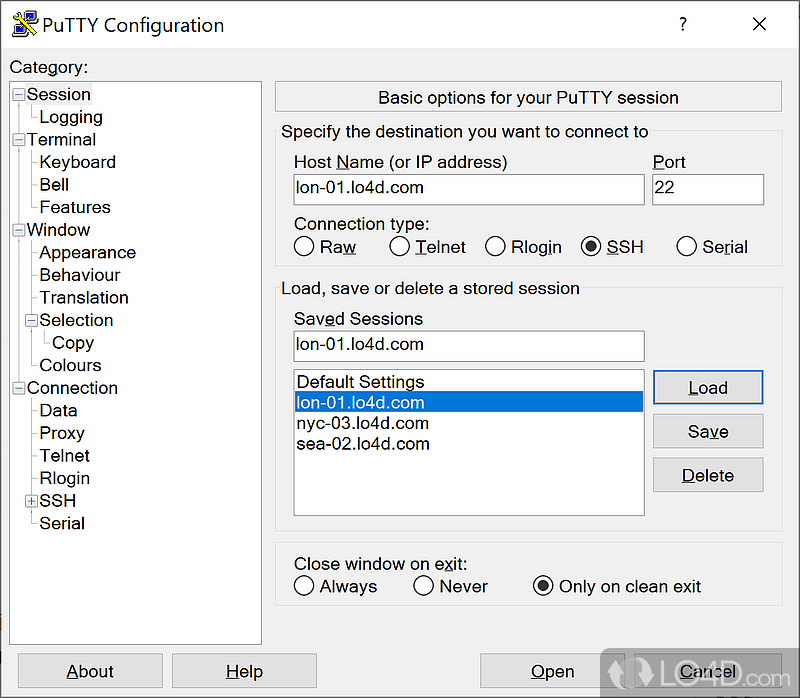Collapse the Selection tree node
The image size is (800, 698).
coord(31,320)
